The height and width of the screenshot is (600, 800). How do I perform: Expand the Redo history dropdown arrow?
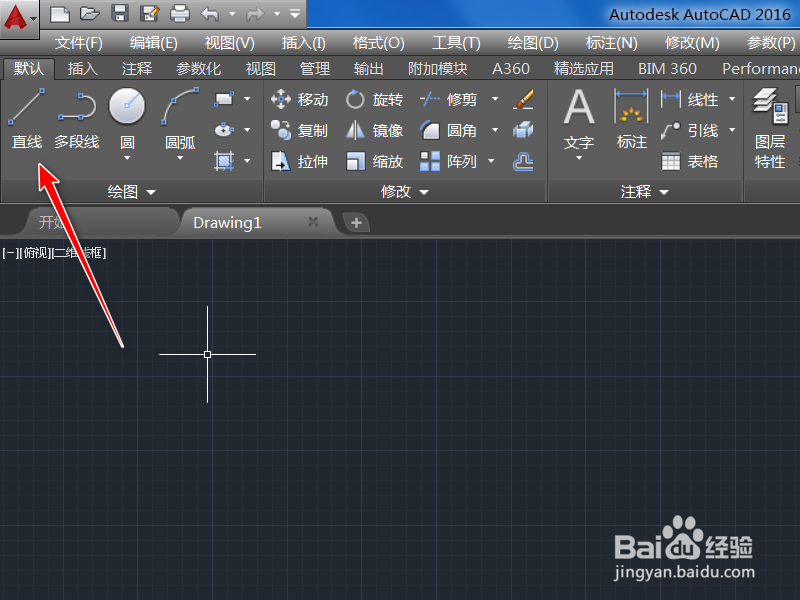(277, 14)
